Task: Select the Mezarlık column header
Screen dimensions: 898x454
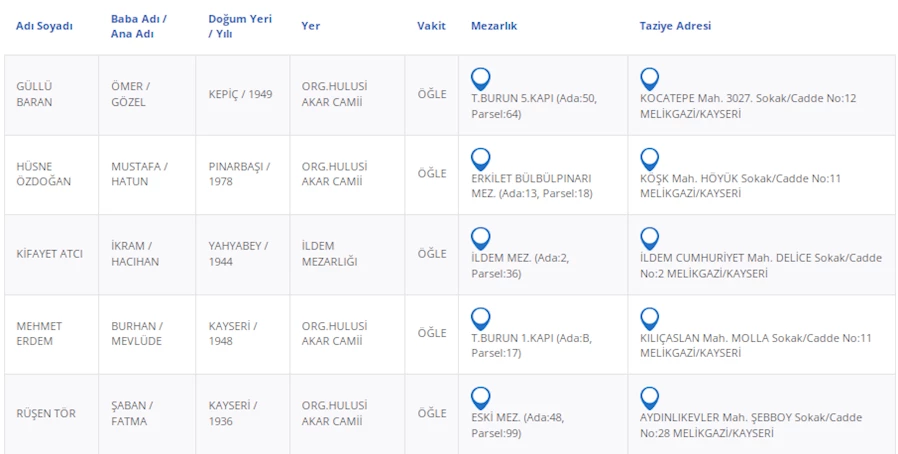Action: pyautogui.click(x=494, y=26)
